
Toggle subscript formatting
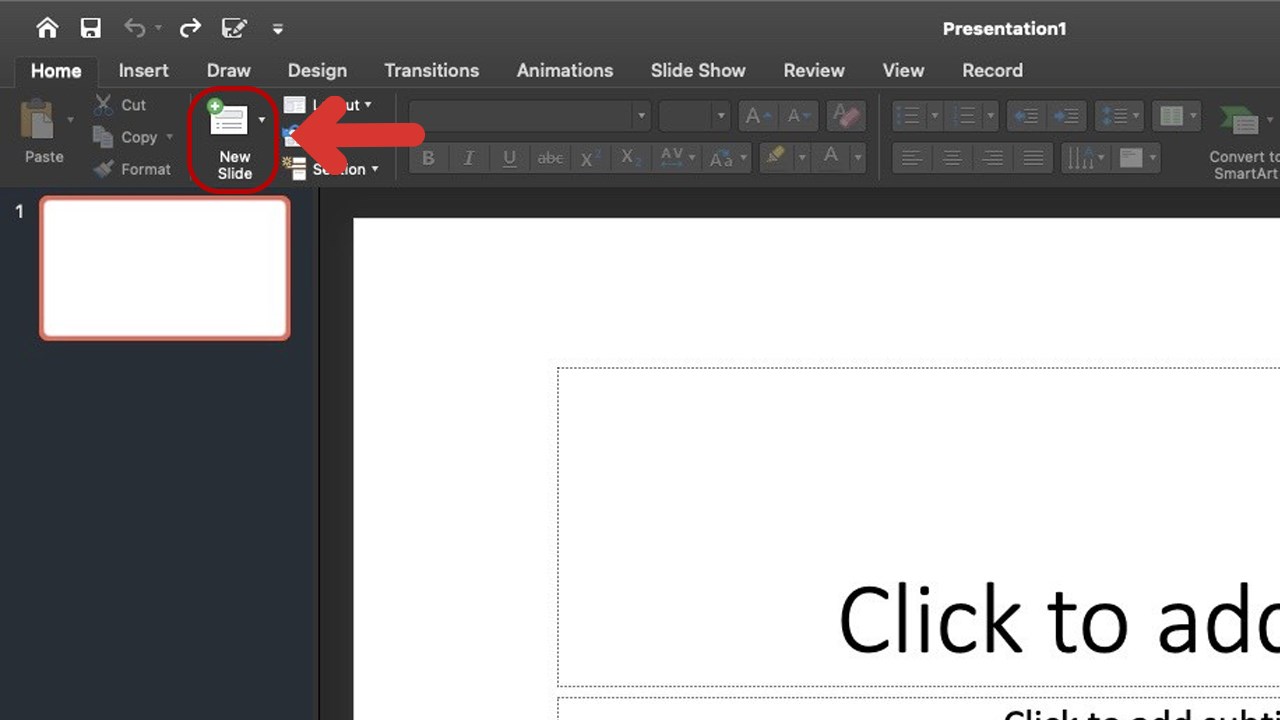[629, 158]
